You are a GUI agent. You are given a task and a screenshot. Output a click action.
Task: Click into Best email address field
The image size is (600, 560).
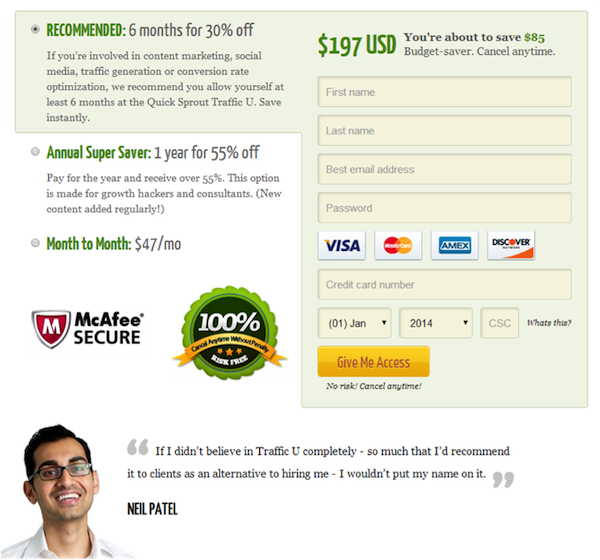tap(445, 169)
